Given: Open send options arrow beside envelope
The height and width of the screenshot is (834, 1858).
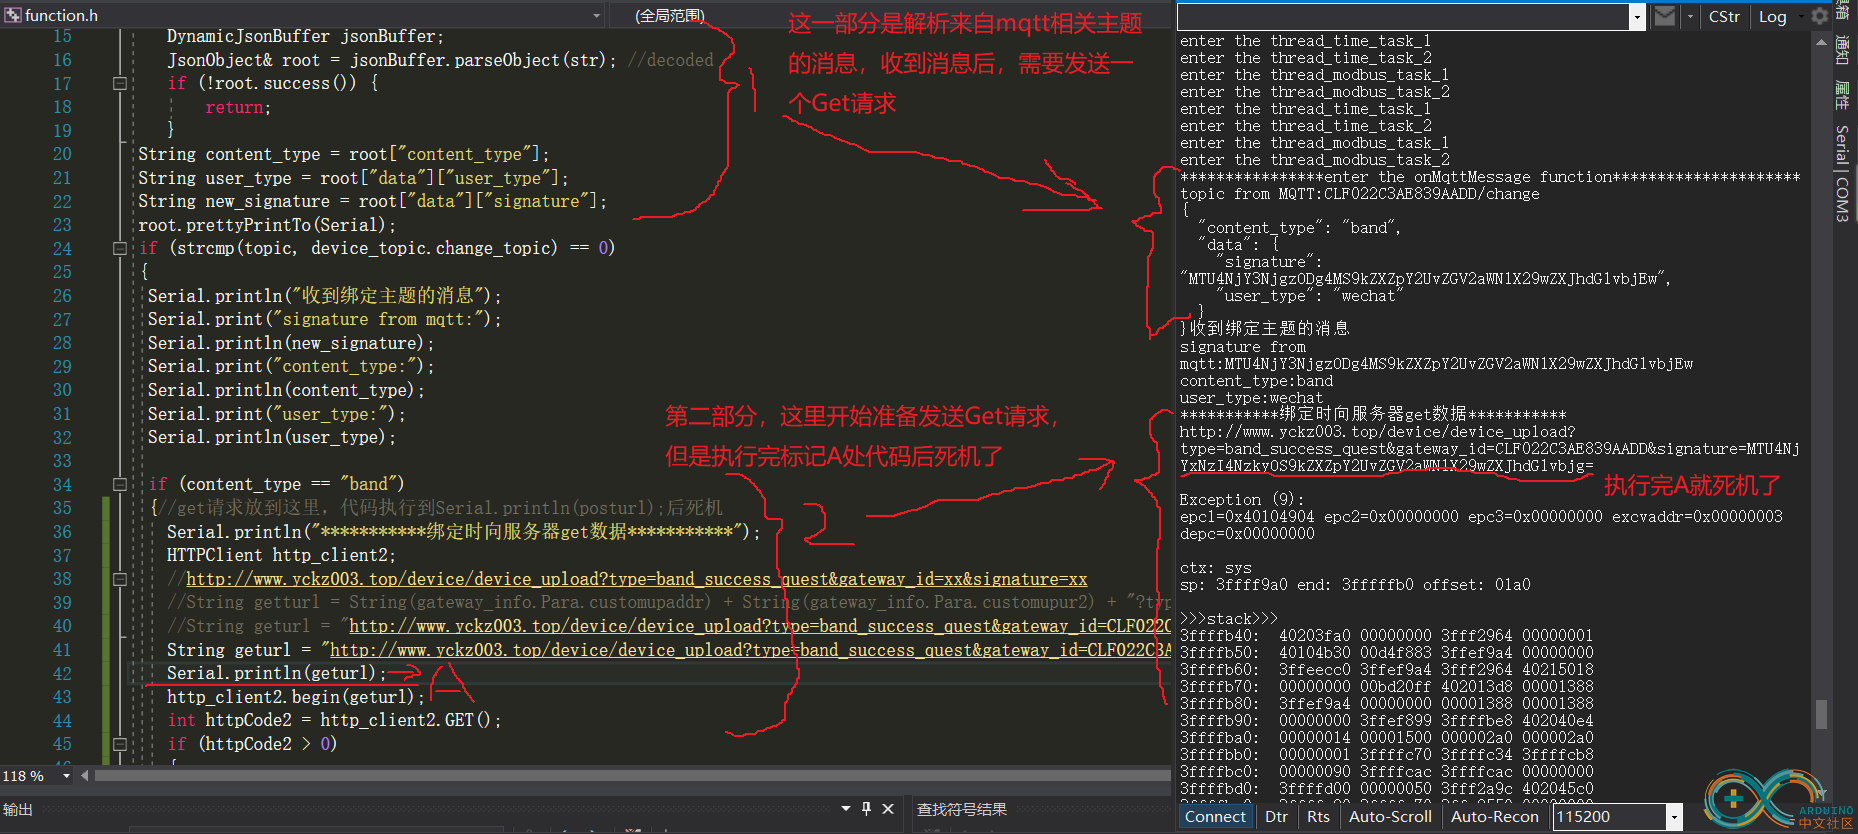Looking at the screenshot, I should coord(1690,17).
